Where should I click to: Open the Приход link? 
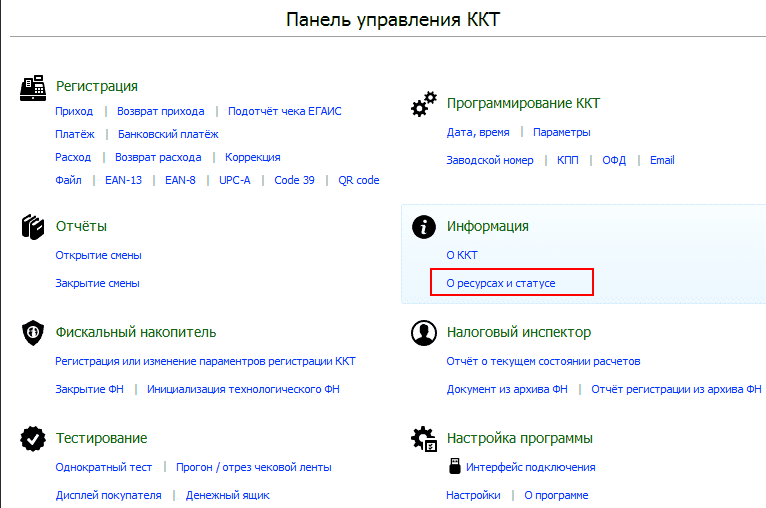coord(74,111)
